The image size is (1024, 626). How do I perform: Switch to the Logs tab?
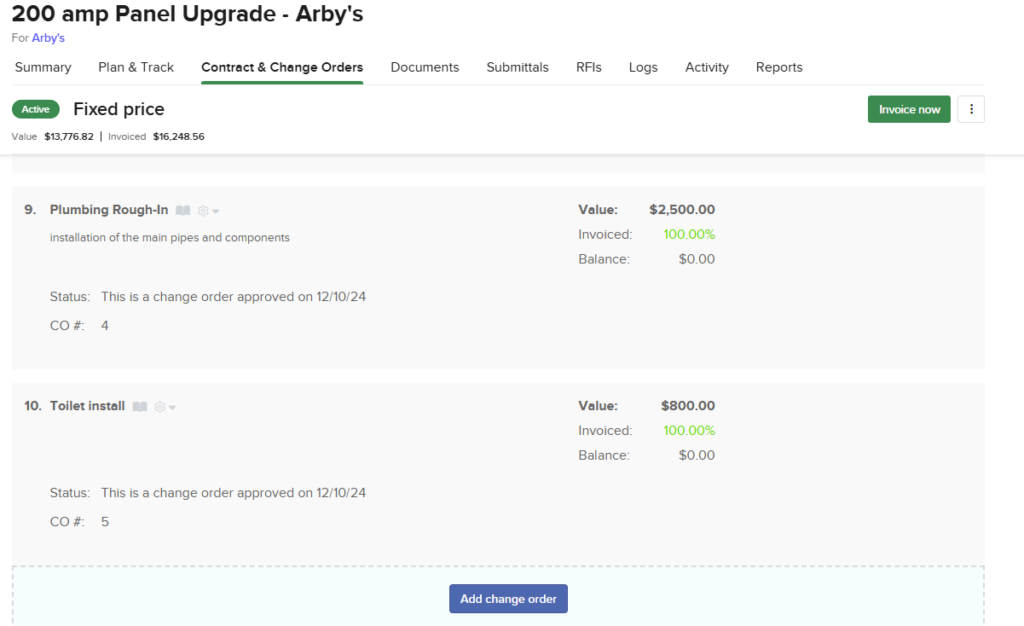click(x=643, y=67)
